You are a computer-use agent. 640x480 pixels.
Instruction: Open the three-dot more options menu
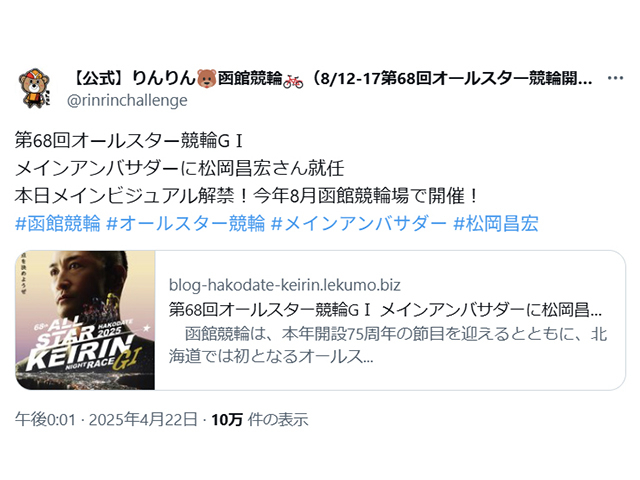click(615, 78)
